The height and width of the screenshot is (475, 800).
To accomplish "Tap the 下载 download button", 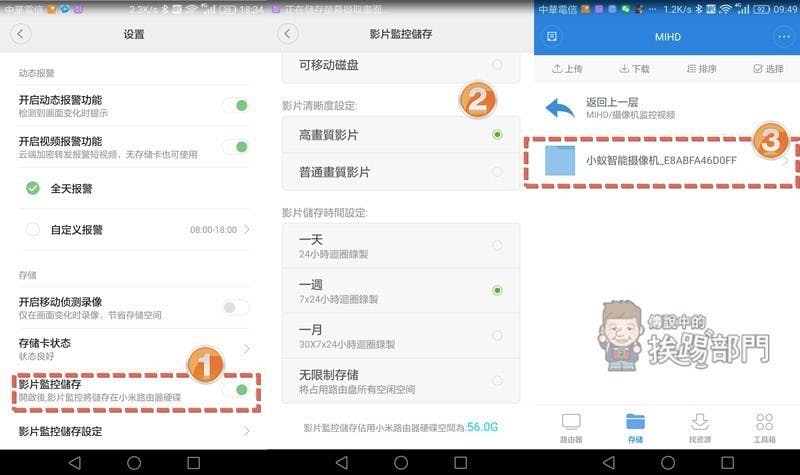I will point(634,68).
